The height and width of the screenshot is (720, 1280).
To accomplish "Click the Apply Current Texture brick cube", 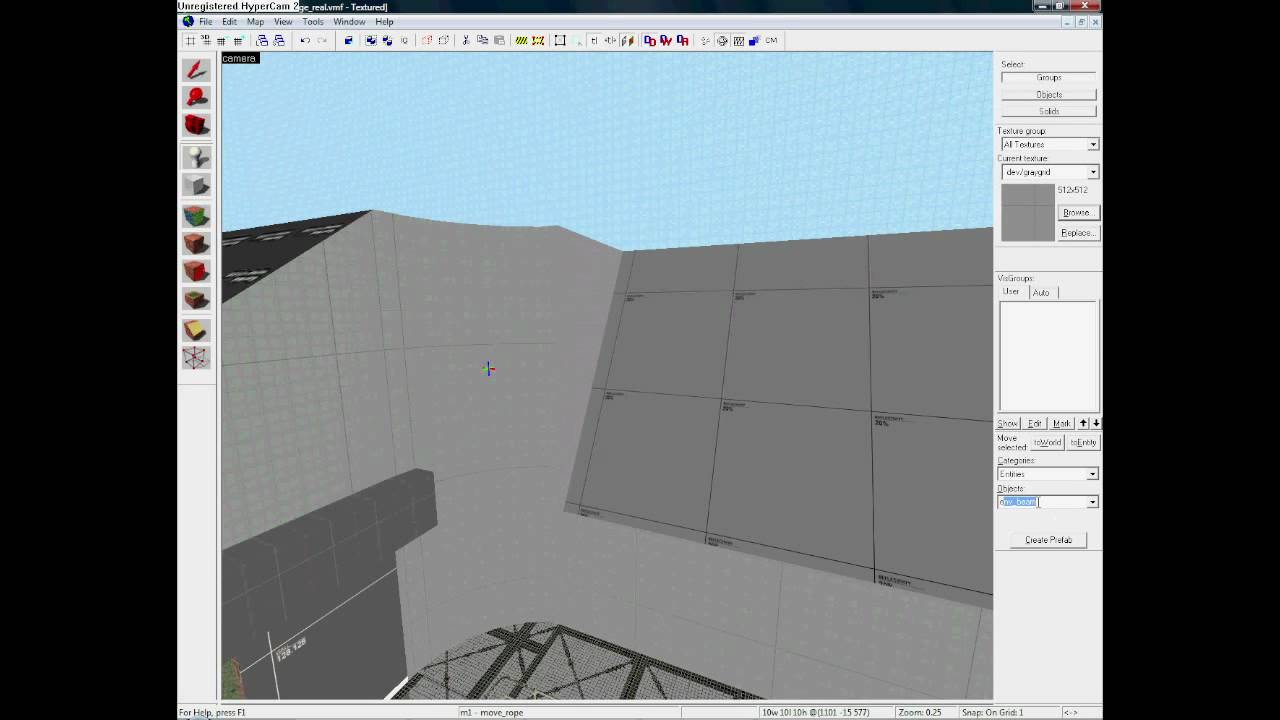I will pos(196,243).
